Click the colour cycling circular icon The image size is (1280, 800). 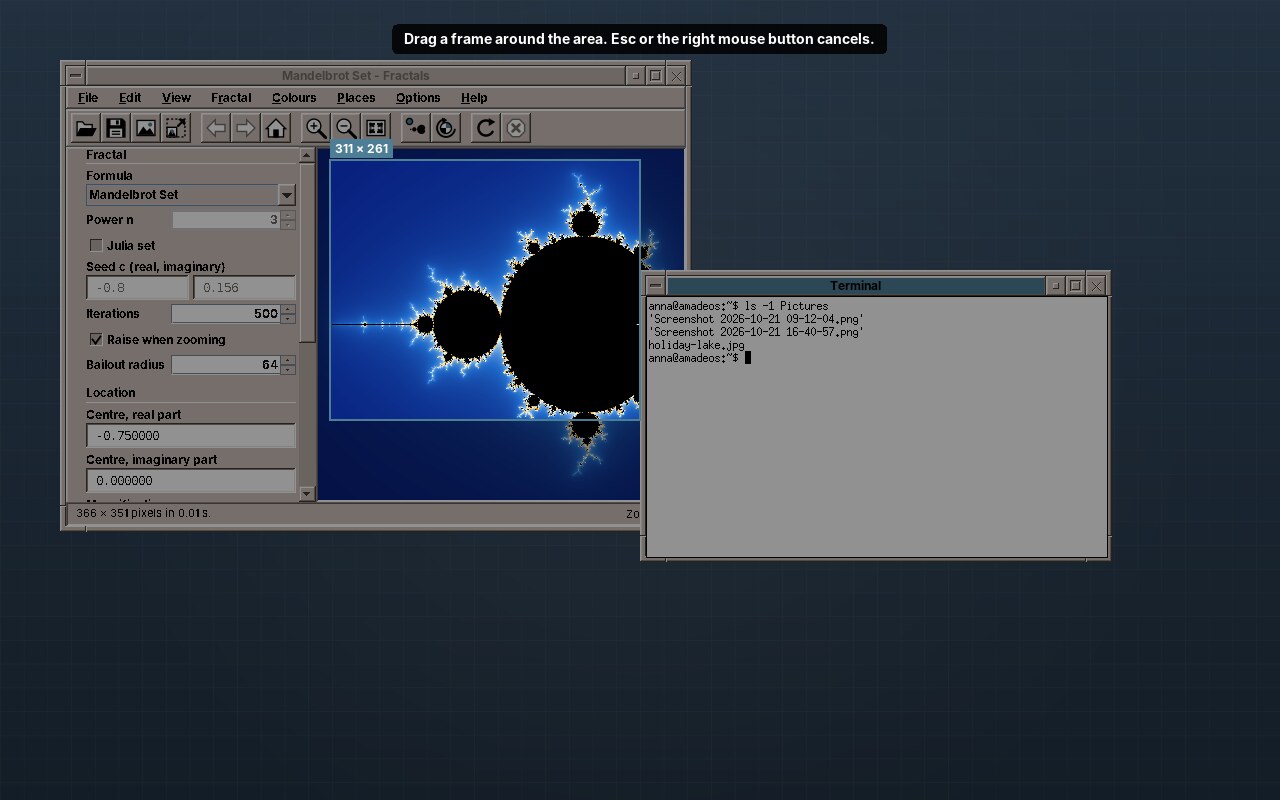[x=446, y=128]
